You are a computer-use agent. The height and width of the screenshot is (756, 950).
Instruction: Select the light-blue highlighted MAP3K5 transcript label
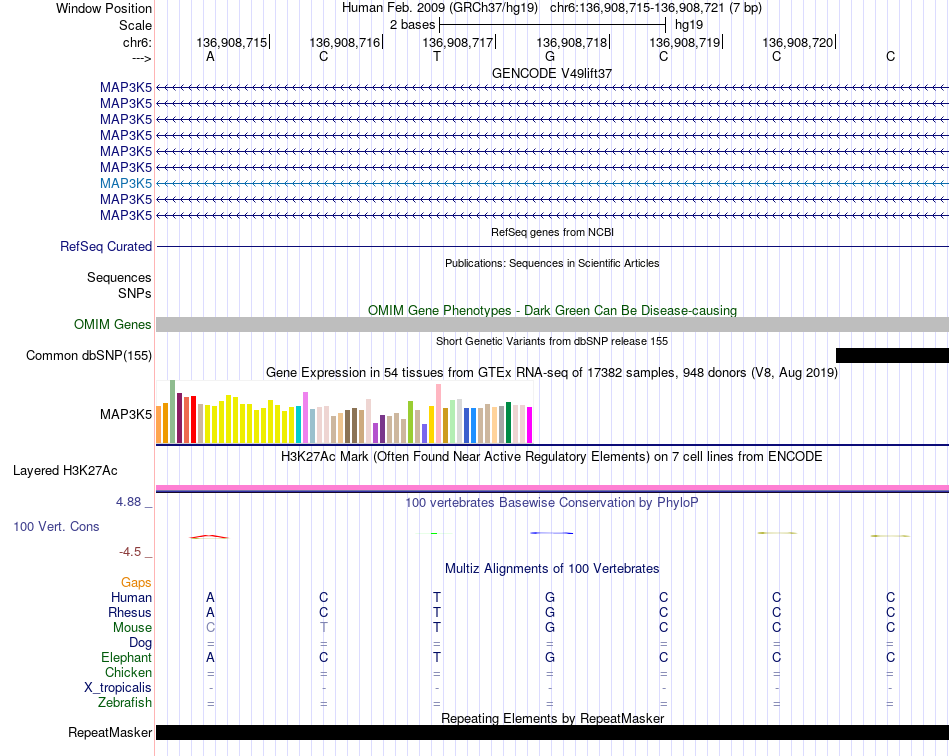[126, 184]
